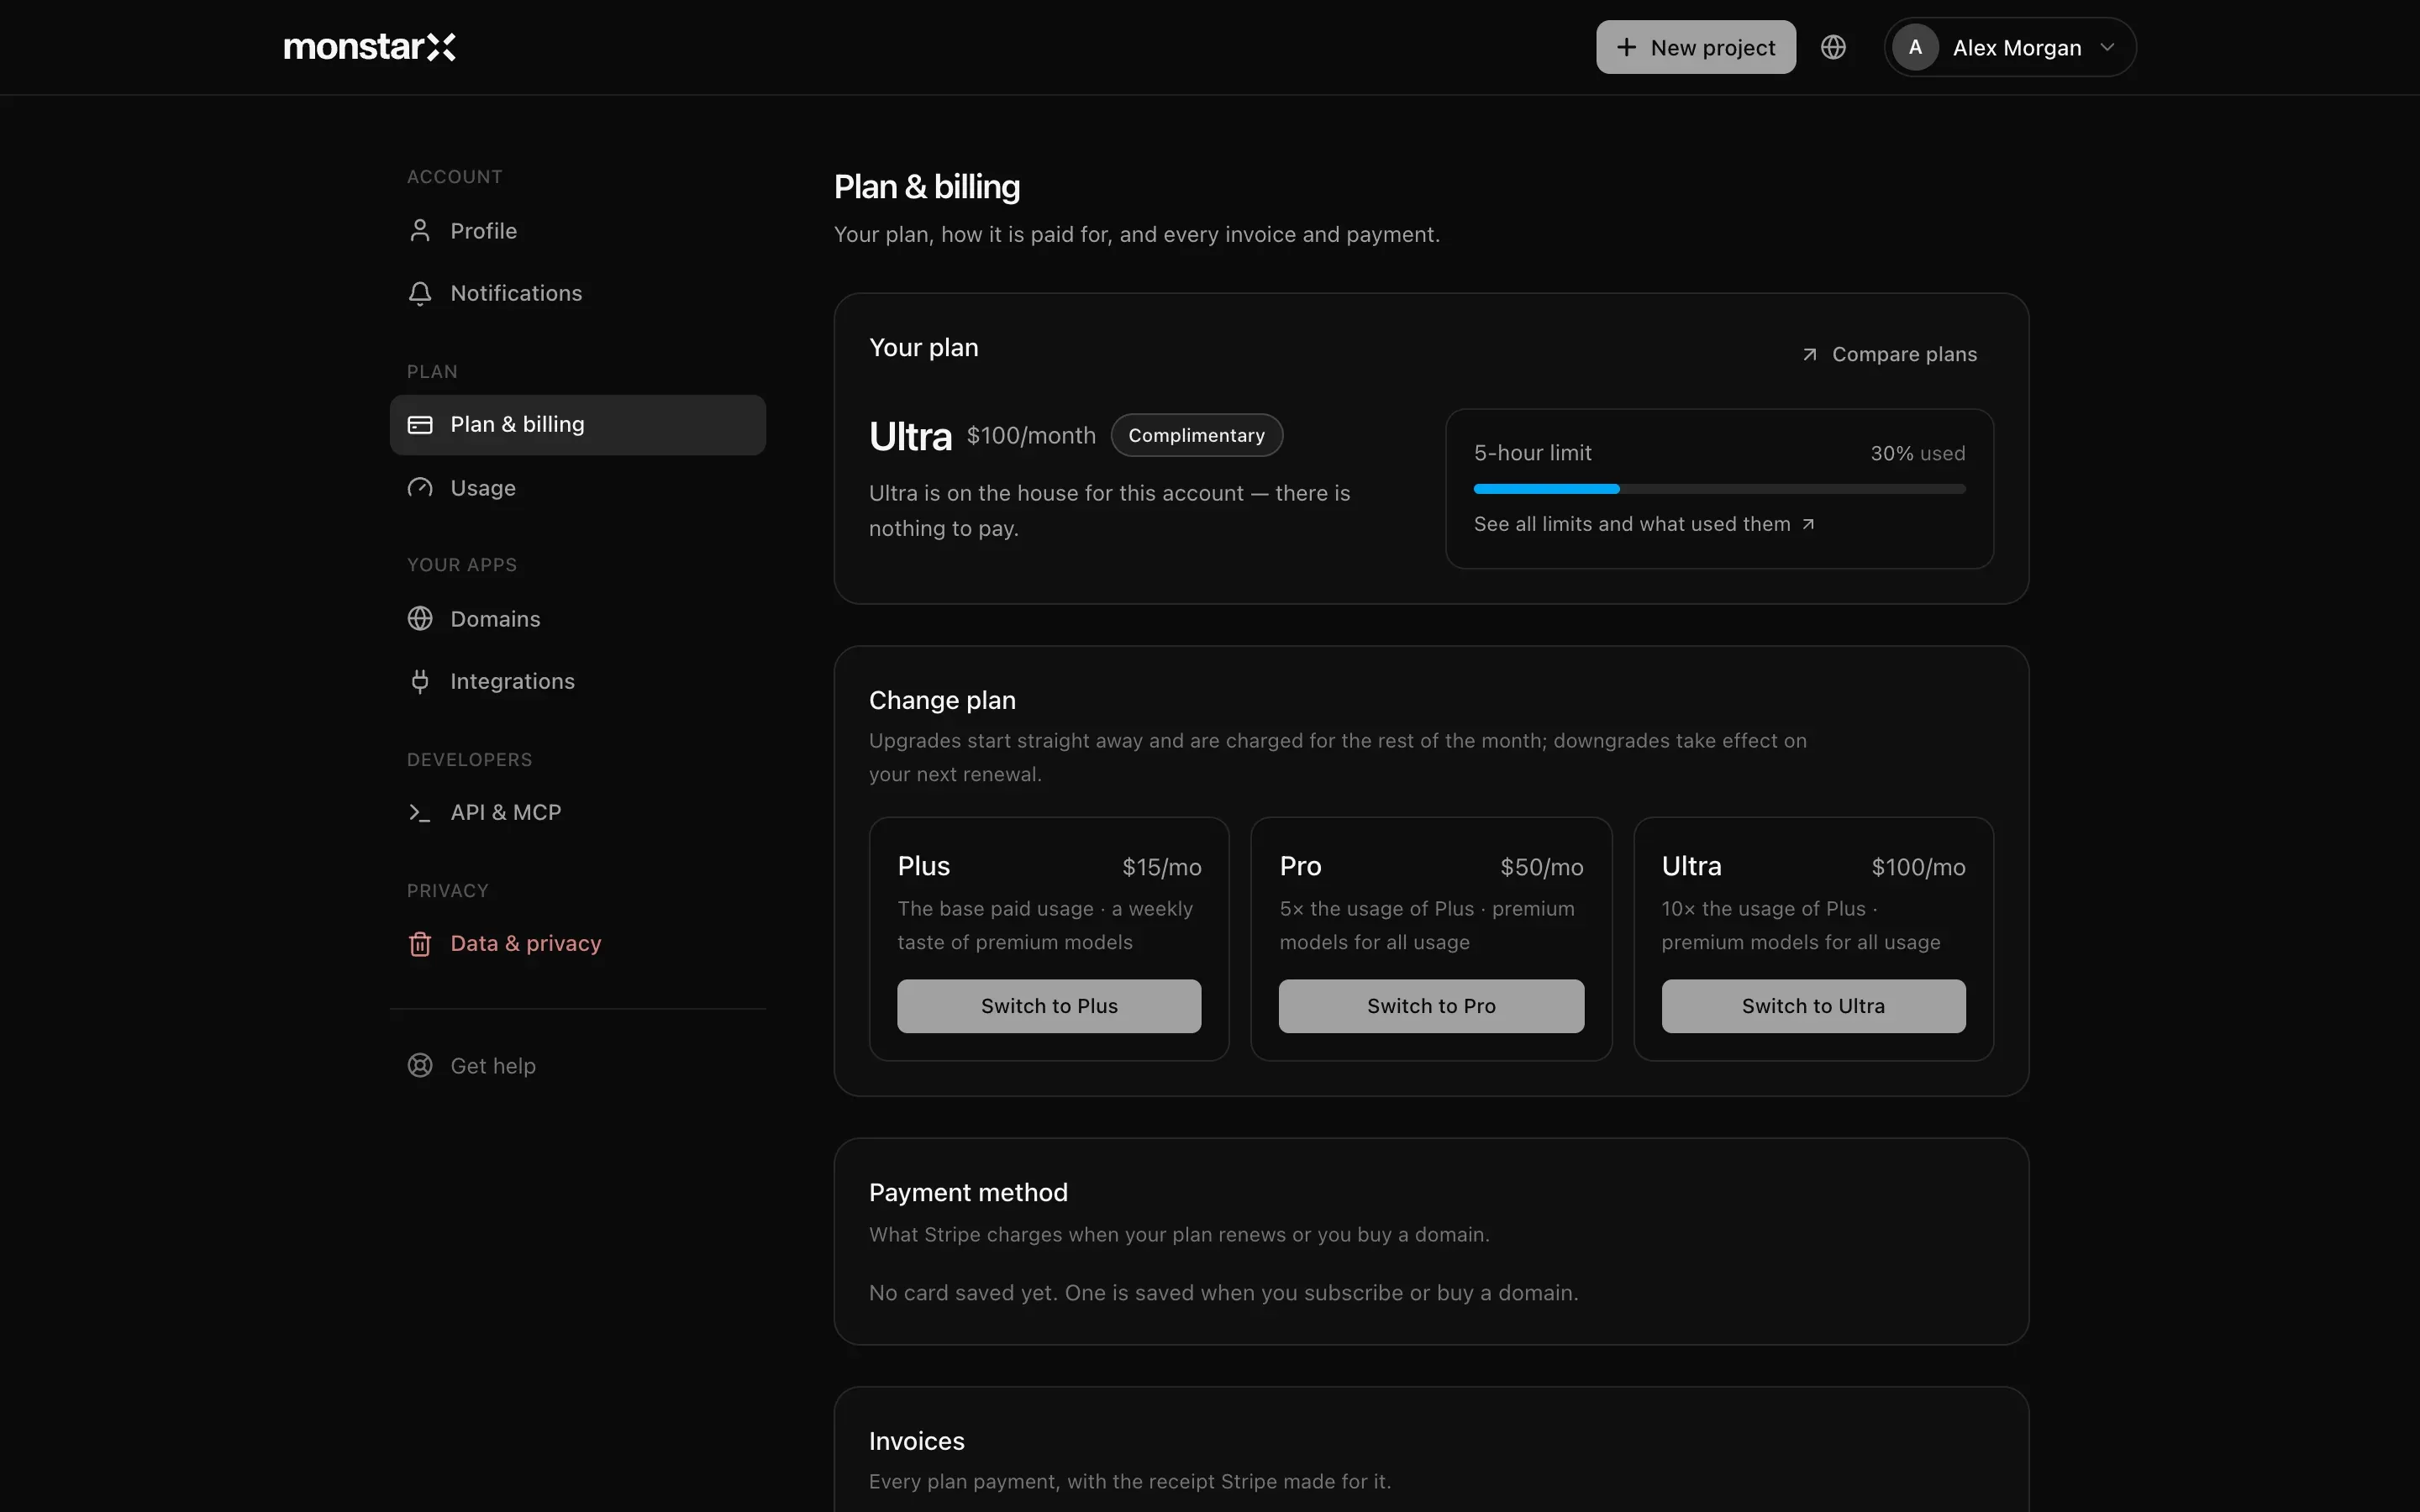Click Switch to Plus button
This screenshot has width=2420, height=1512.
tap(1049, 1006)
